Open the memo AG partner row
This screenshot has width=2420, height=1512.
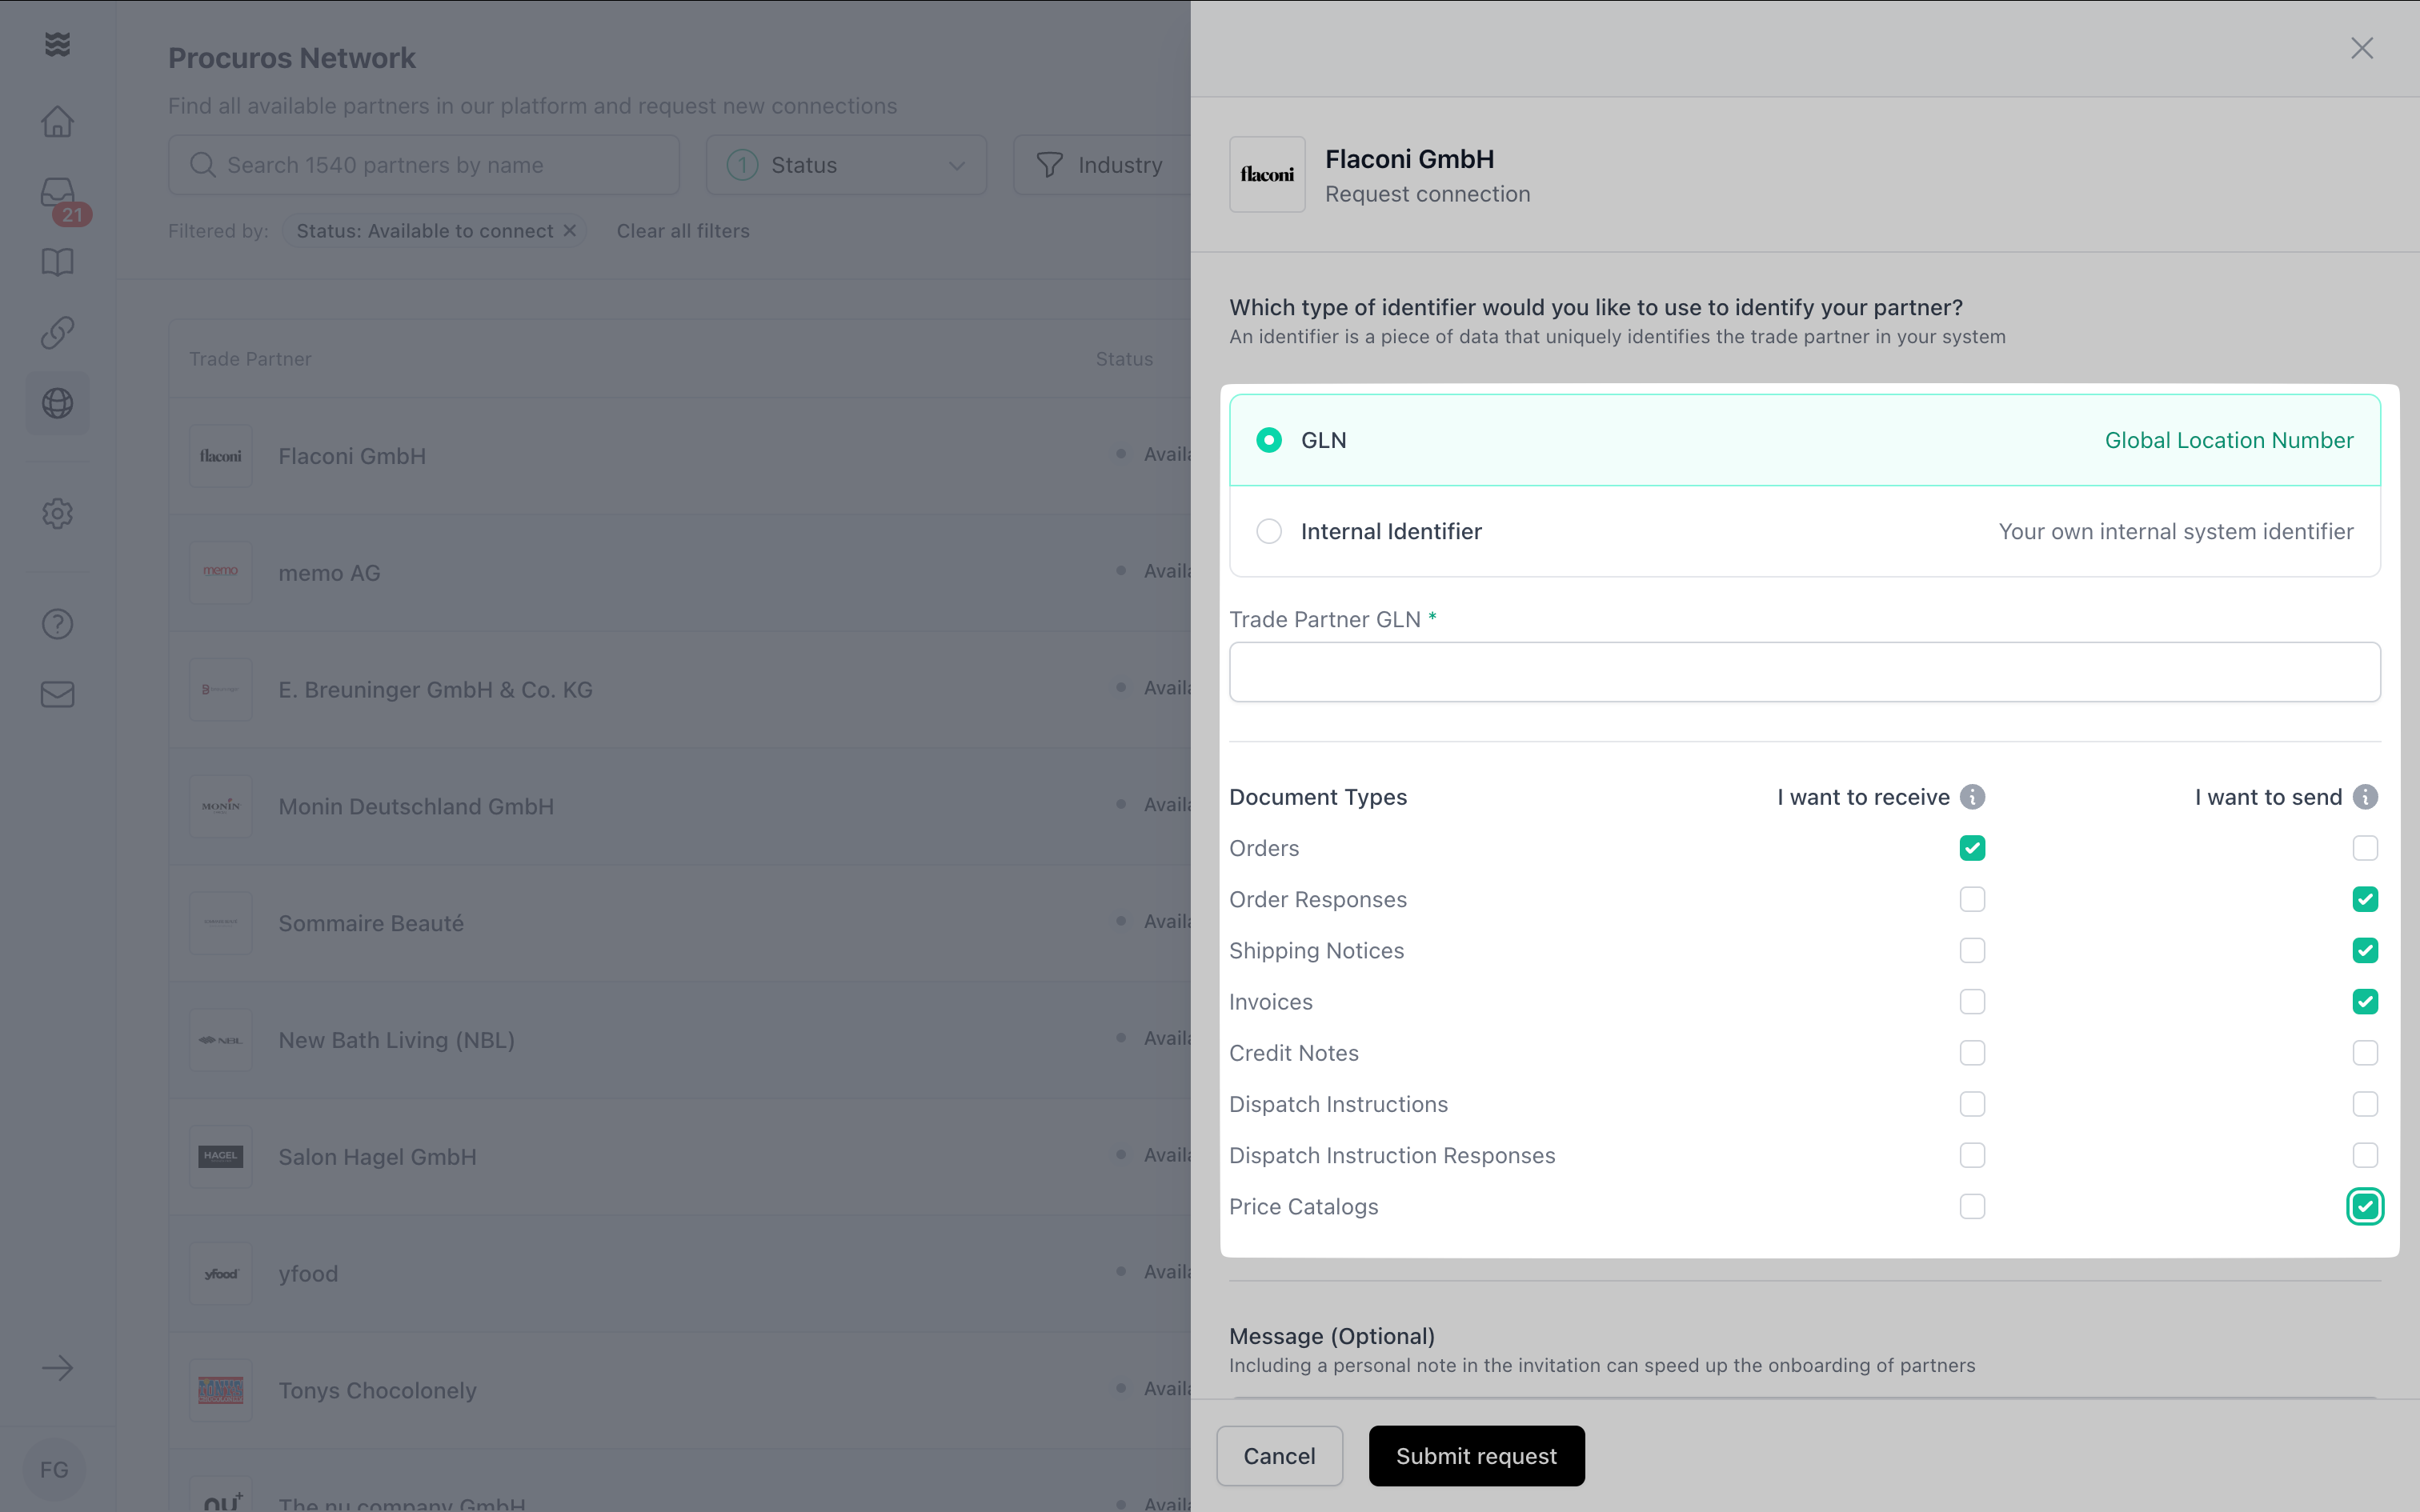point(680,573)
